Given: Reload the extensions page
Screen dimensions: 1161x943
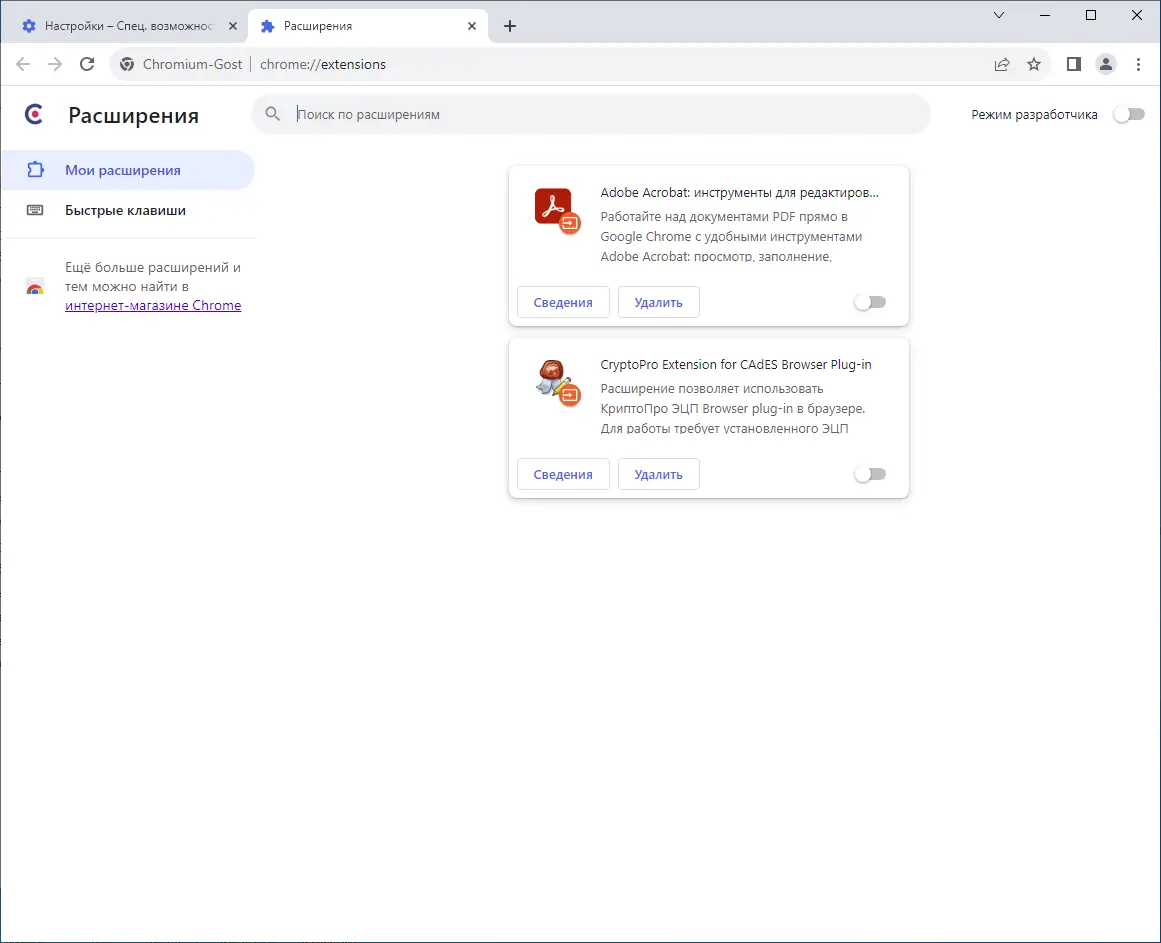Looking at the screenshot, I should (x=87, y=64).
